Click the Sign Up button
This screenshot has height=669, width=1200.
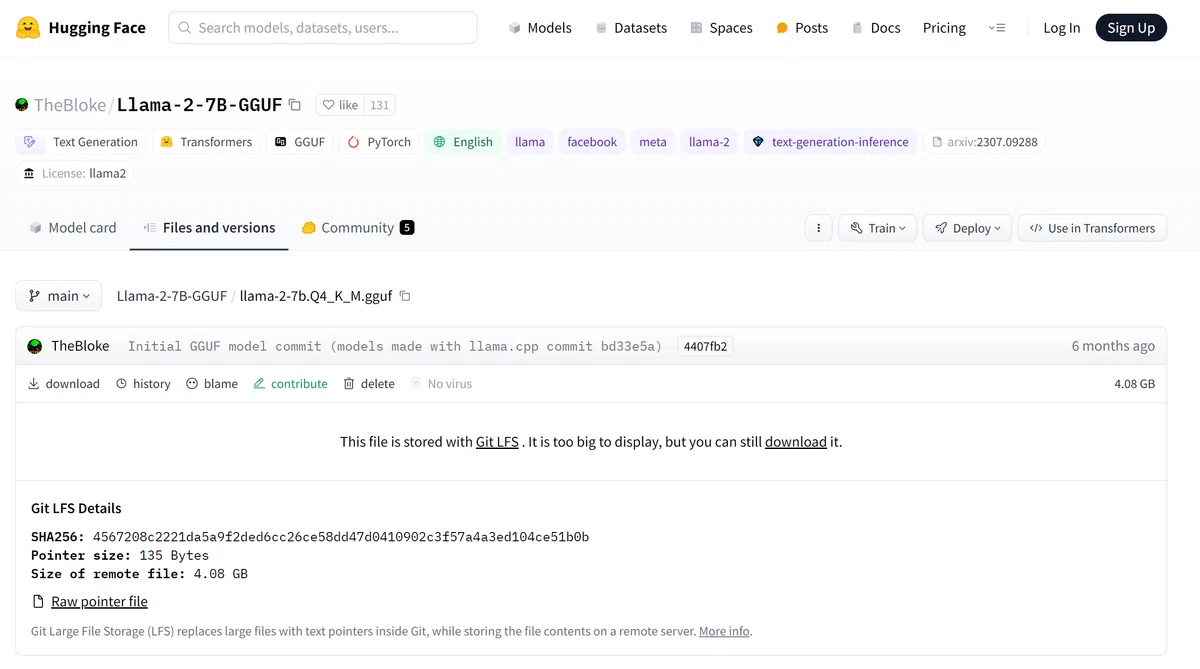click(x=1131, y=28)
